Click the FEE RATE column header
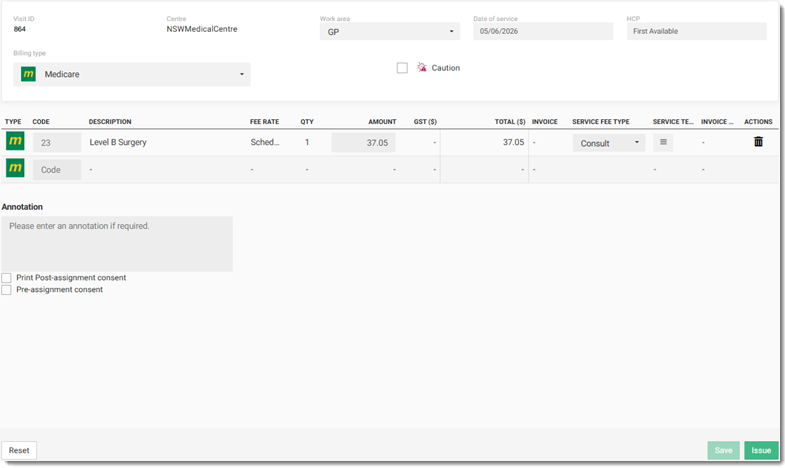 click(x=264, y=122)
